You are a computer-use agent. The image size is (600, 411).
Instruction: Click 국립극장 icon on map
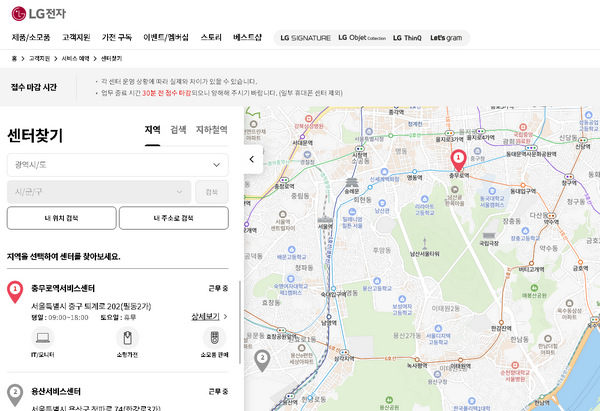tap(489, 235)
